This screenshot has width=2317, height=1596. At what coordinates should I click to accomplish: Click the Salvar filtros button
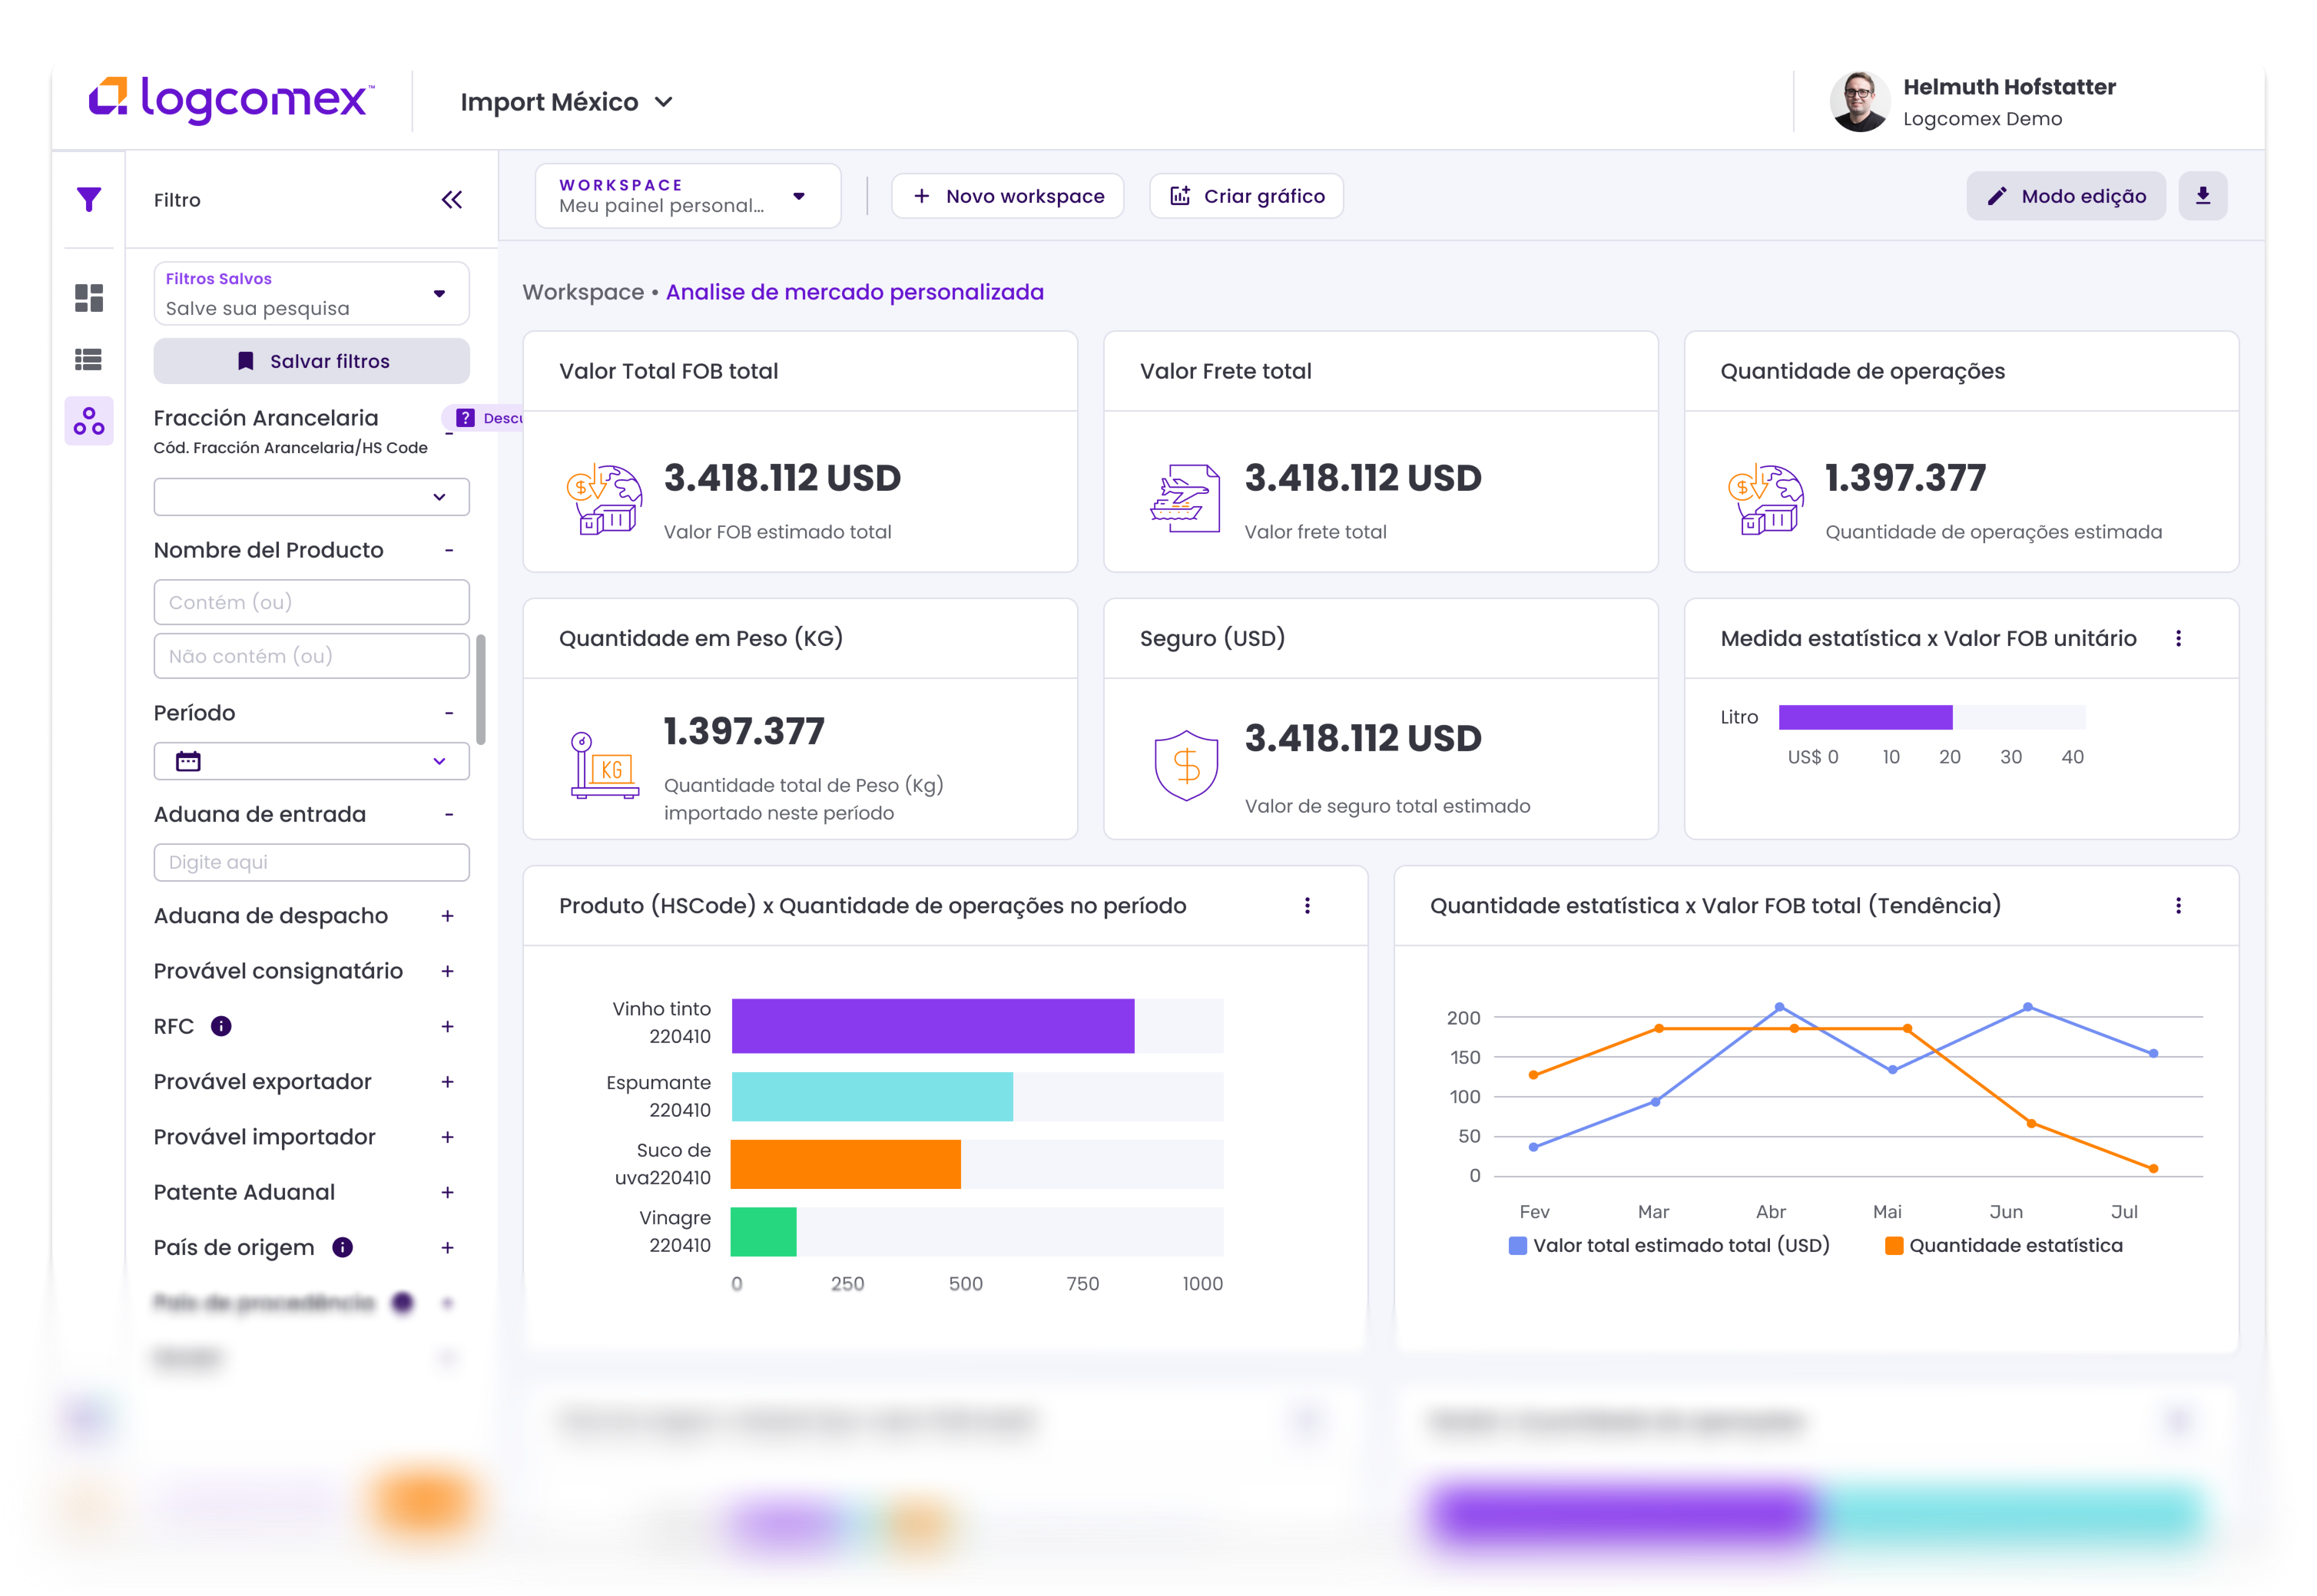311,361
